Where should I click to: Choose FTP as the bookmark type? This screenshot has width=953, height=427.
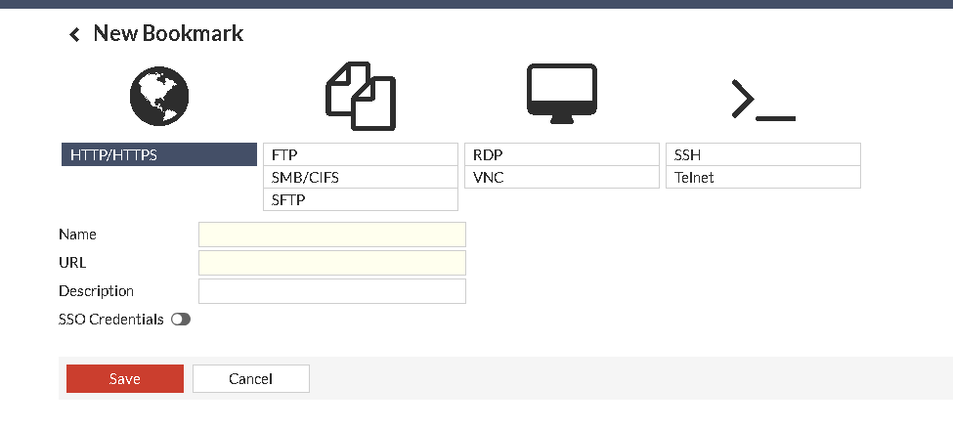tap(360, 155)
